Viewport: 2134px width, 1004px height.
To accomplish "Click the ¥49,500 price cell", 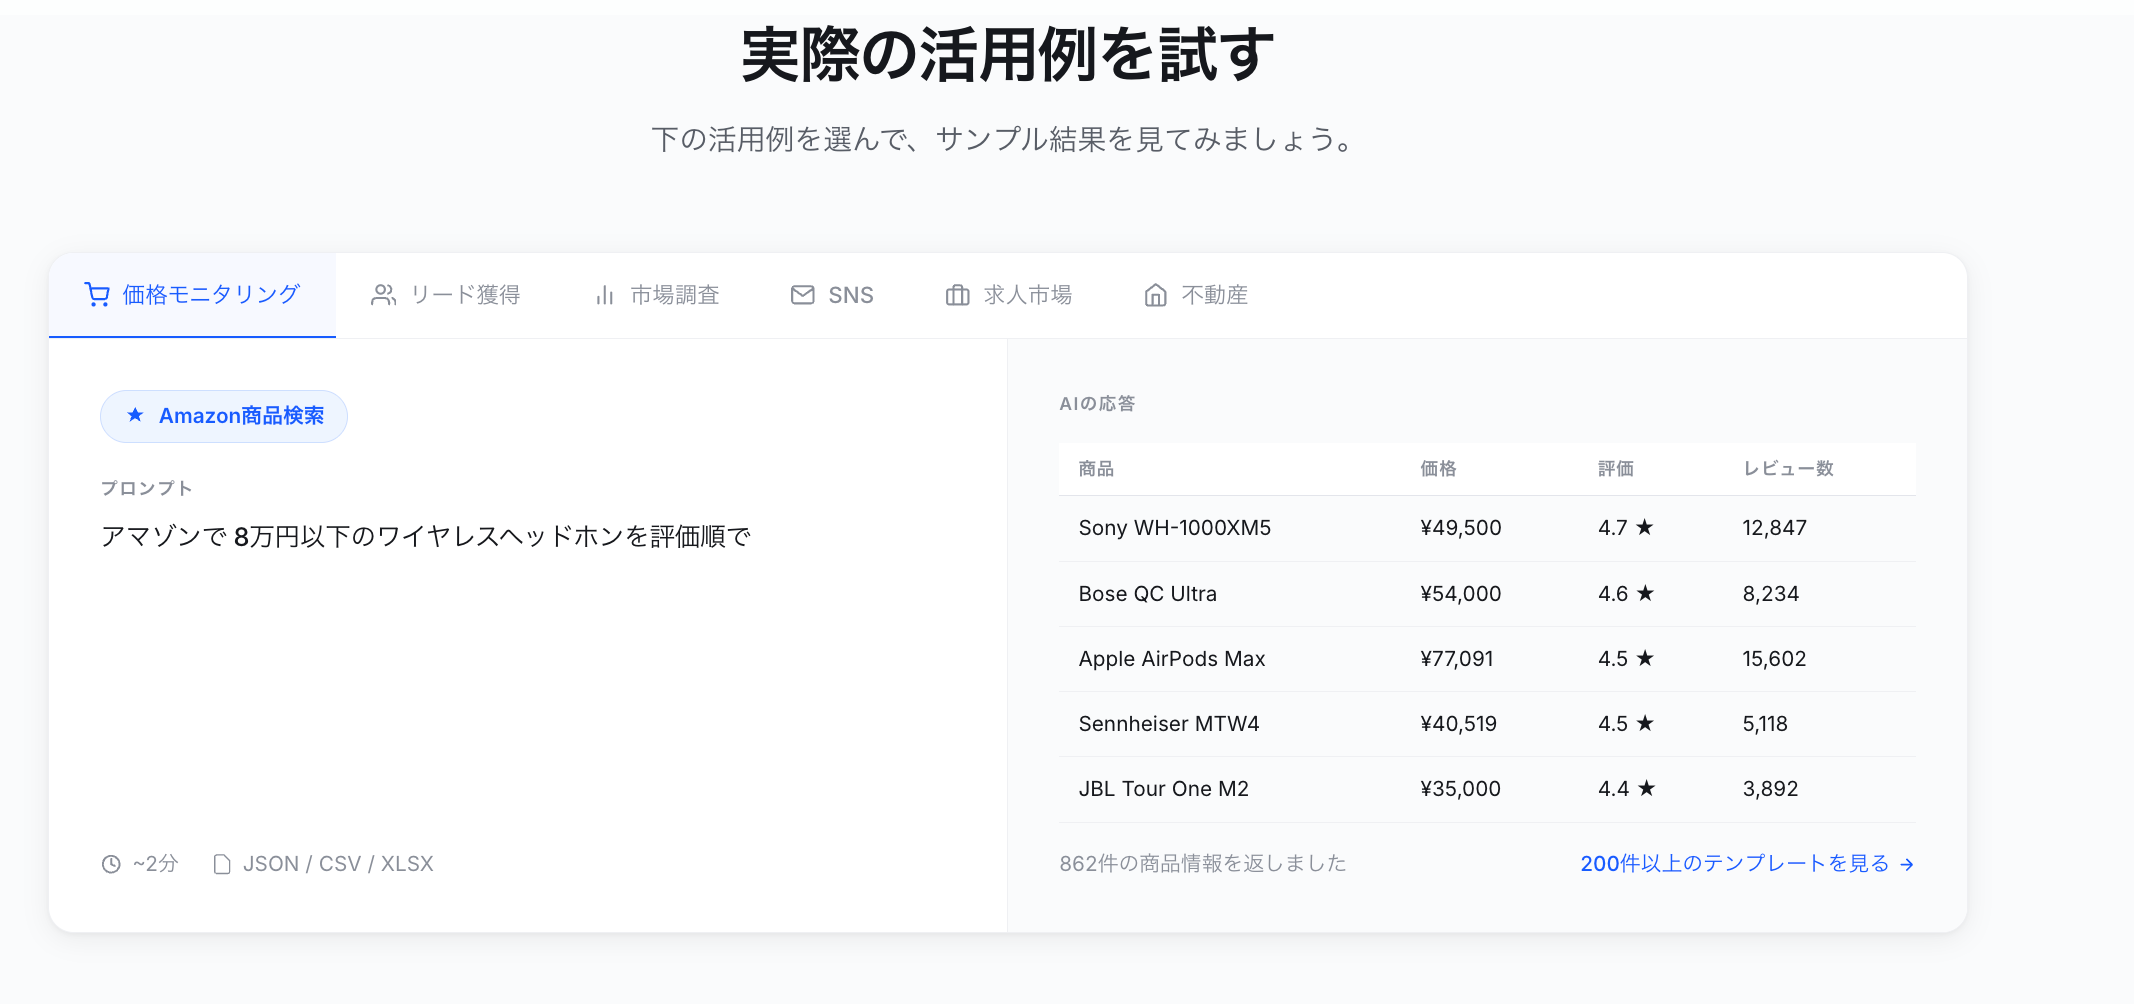I will [1461, 528].
